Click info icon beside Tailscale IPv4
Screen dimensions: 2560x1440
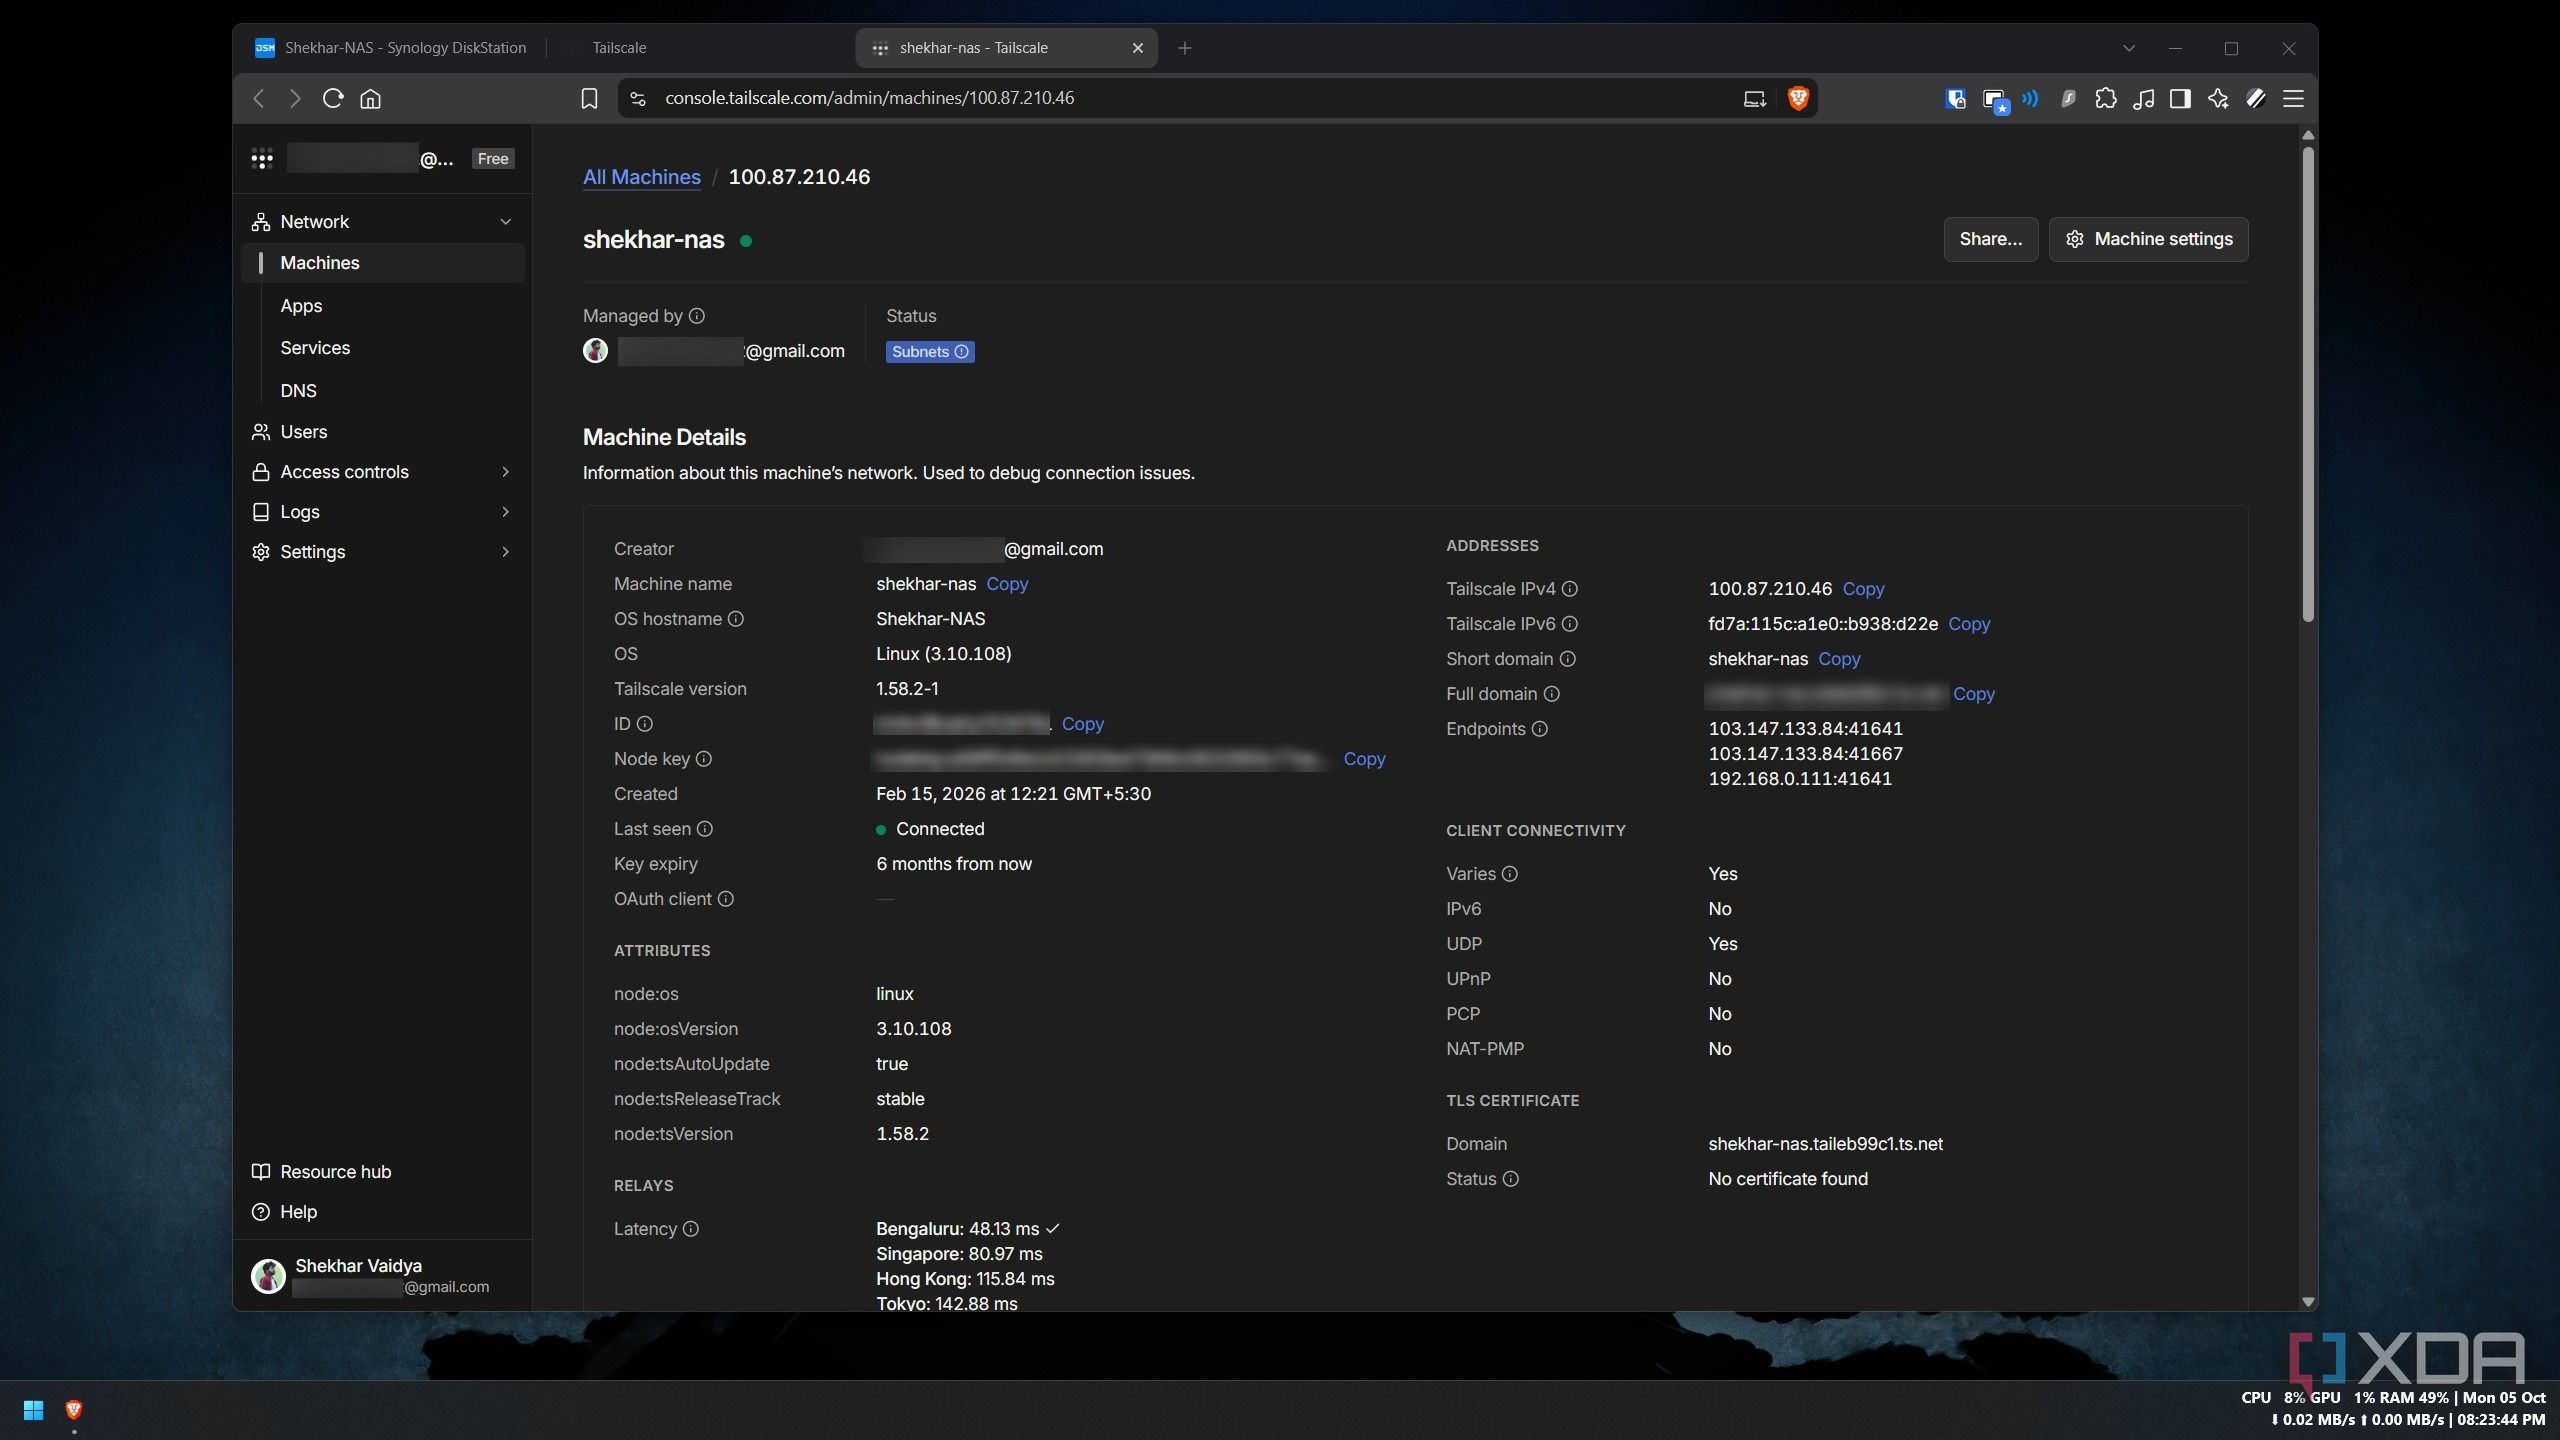[1570, 589]
